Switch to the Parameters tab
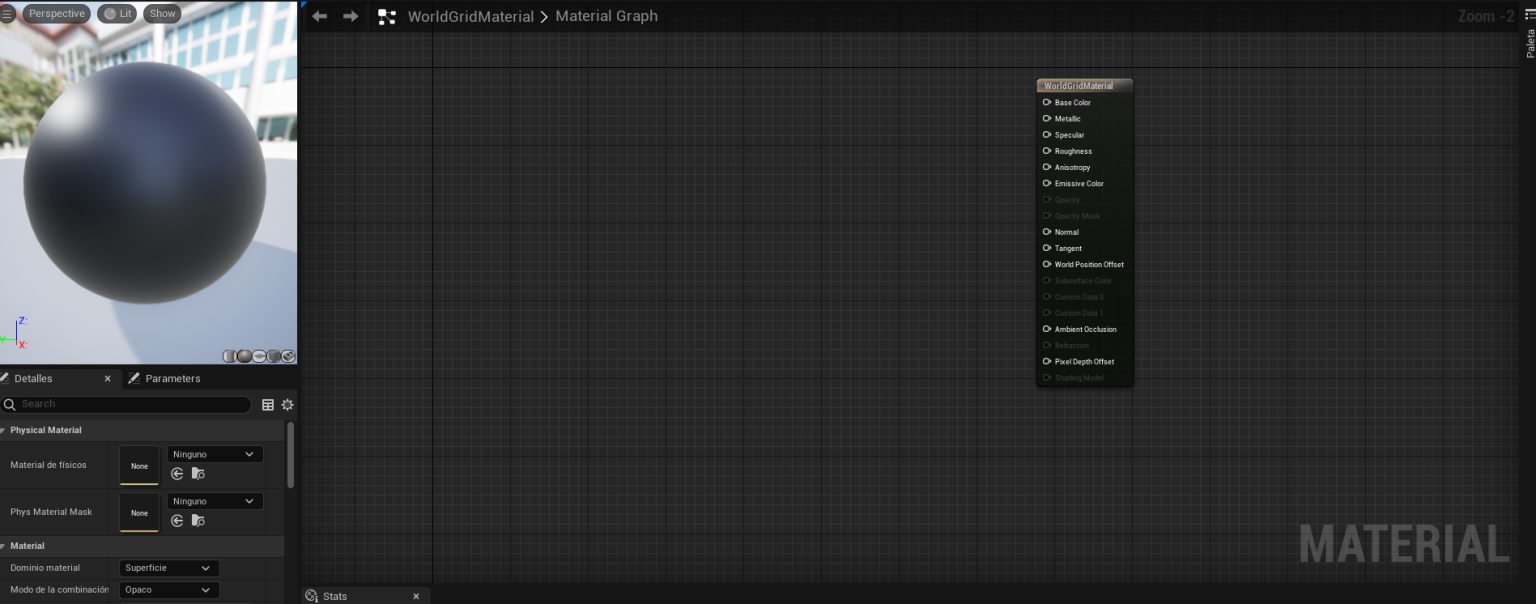Viewport: 1536px width, 604px height. tap(172, 379)
